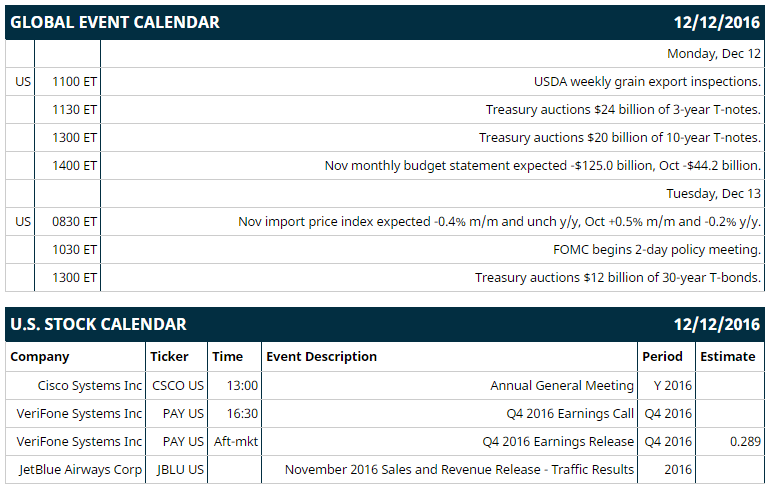Select the CSCO US ticker cell
The image size is (771, 488).
click(178, 386)
